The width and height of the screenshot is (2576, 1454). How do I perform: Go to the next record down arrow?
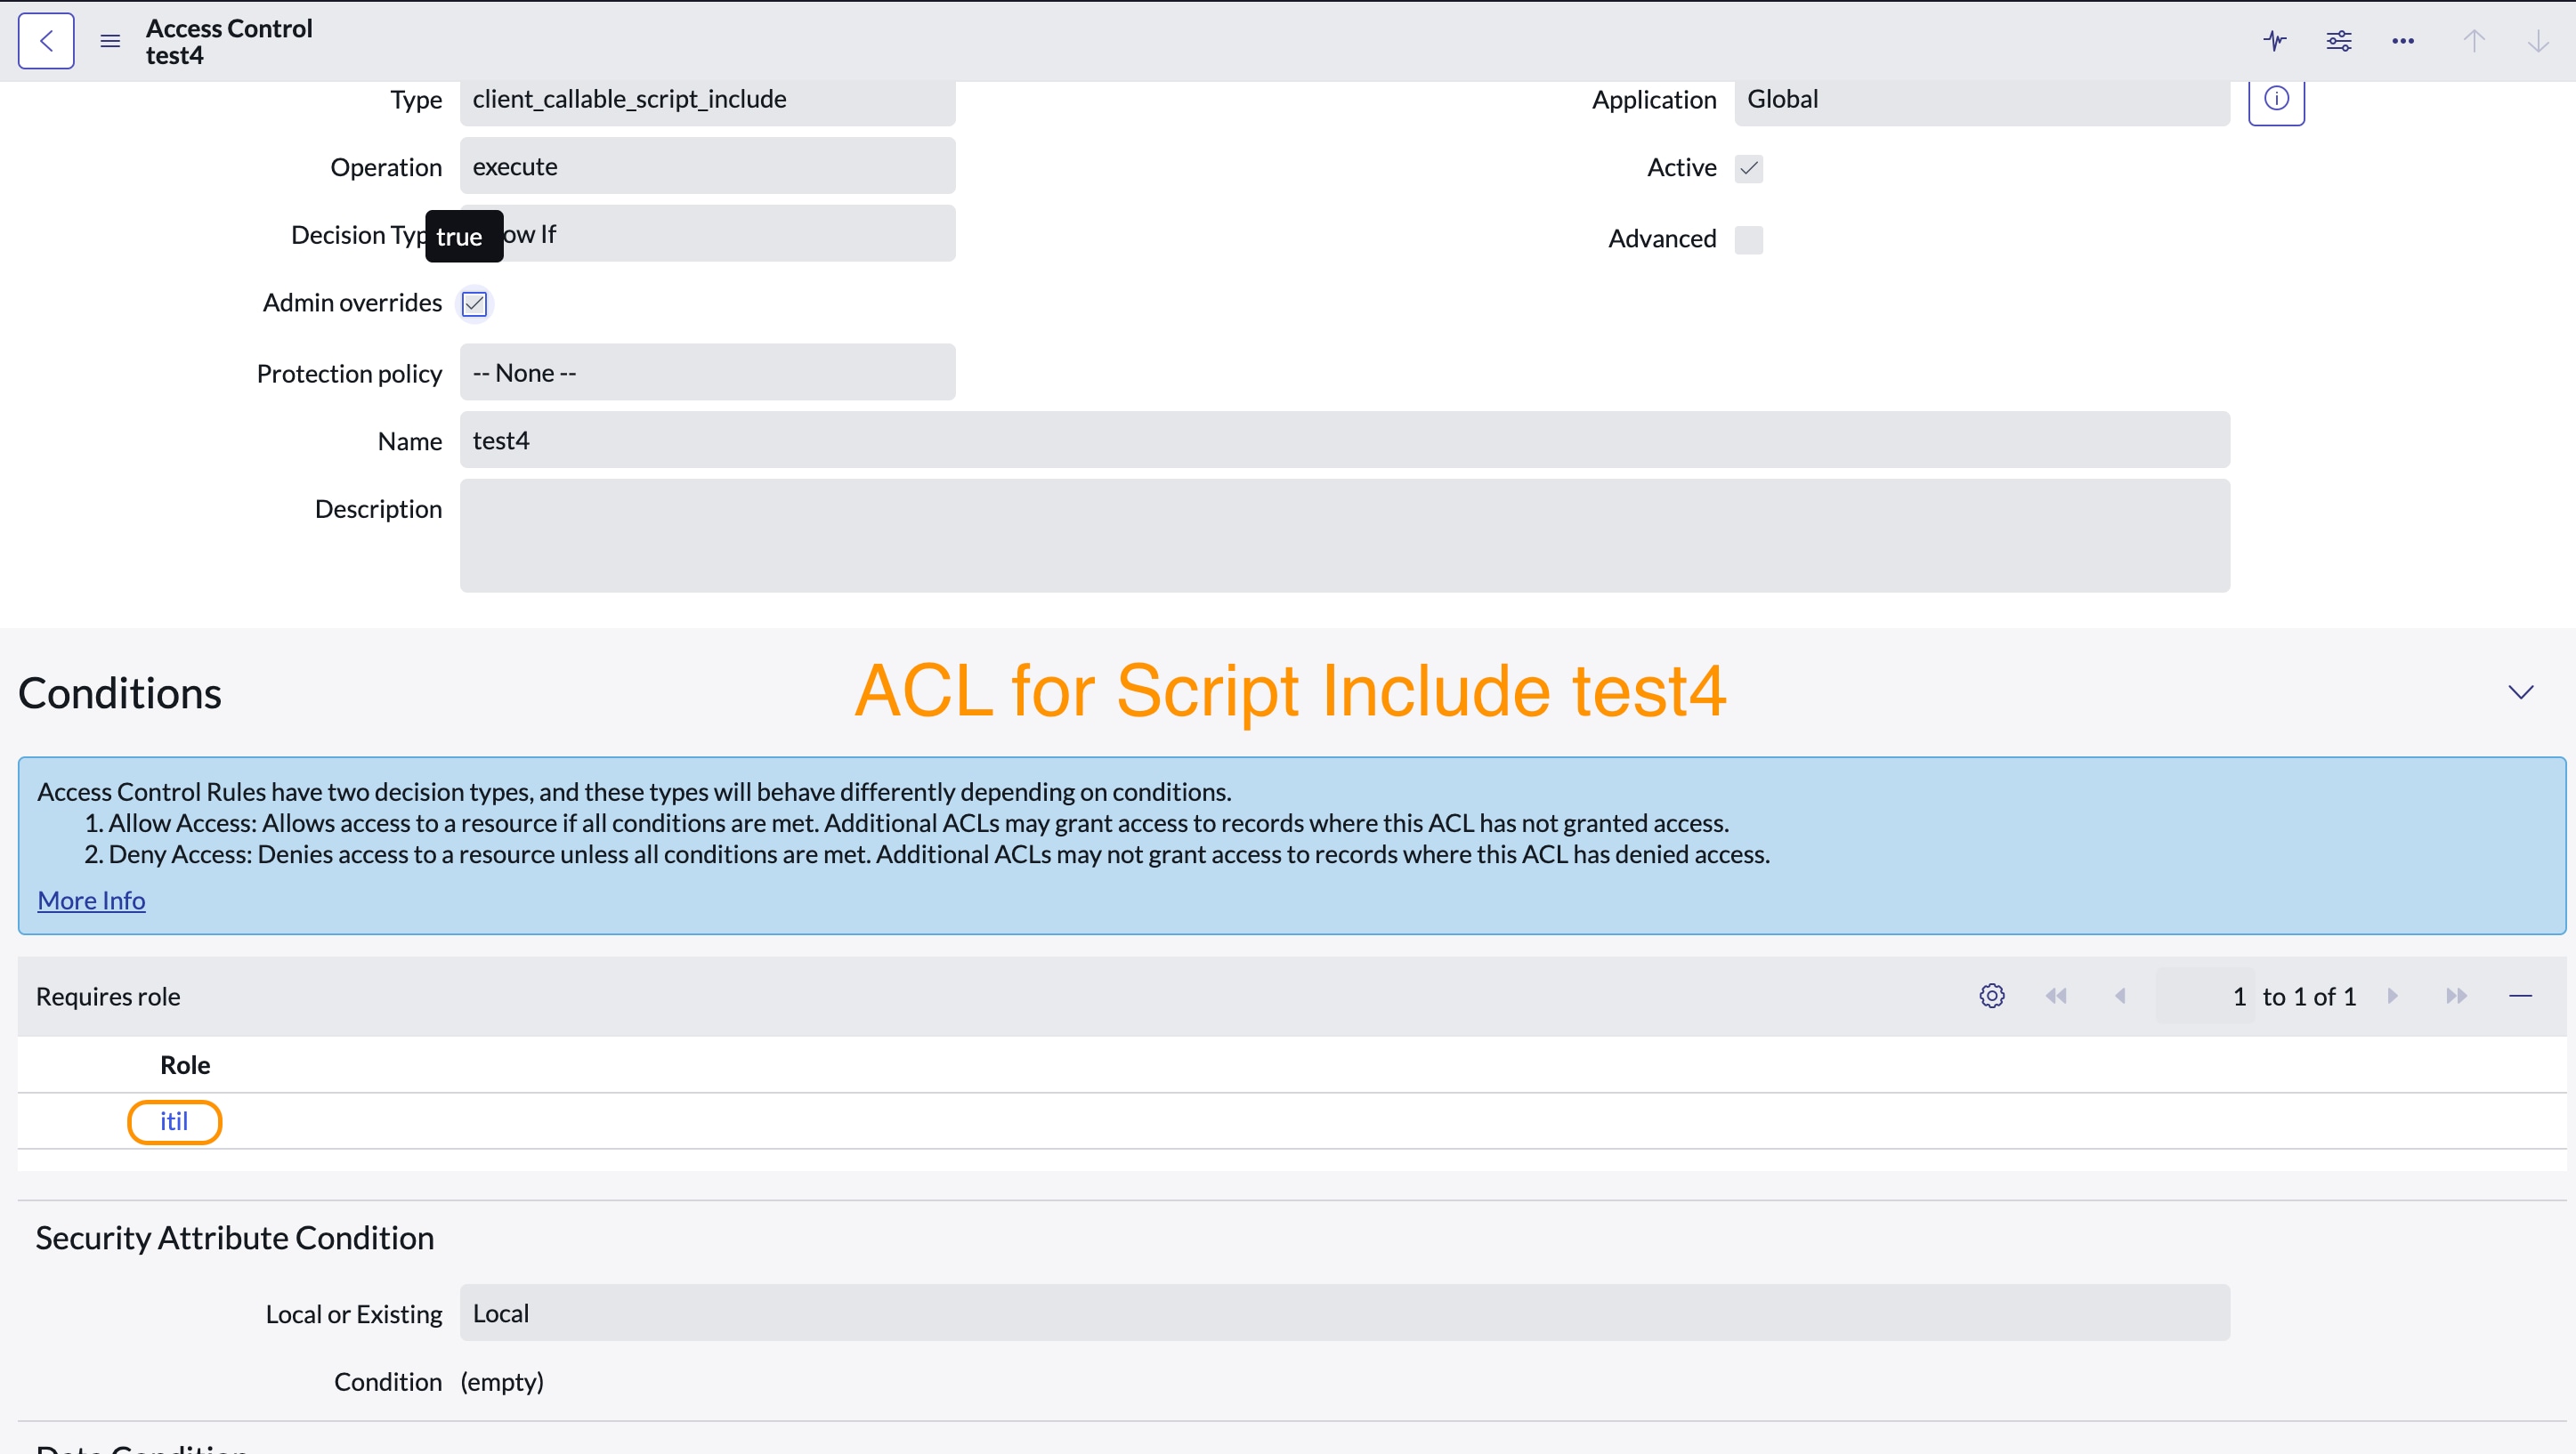click(2538, 41)
